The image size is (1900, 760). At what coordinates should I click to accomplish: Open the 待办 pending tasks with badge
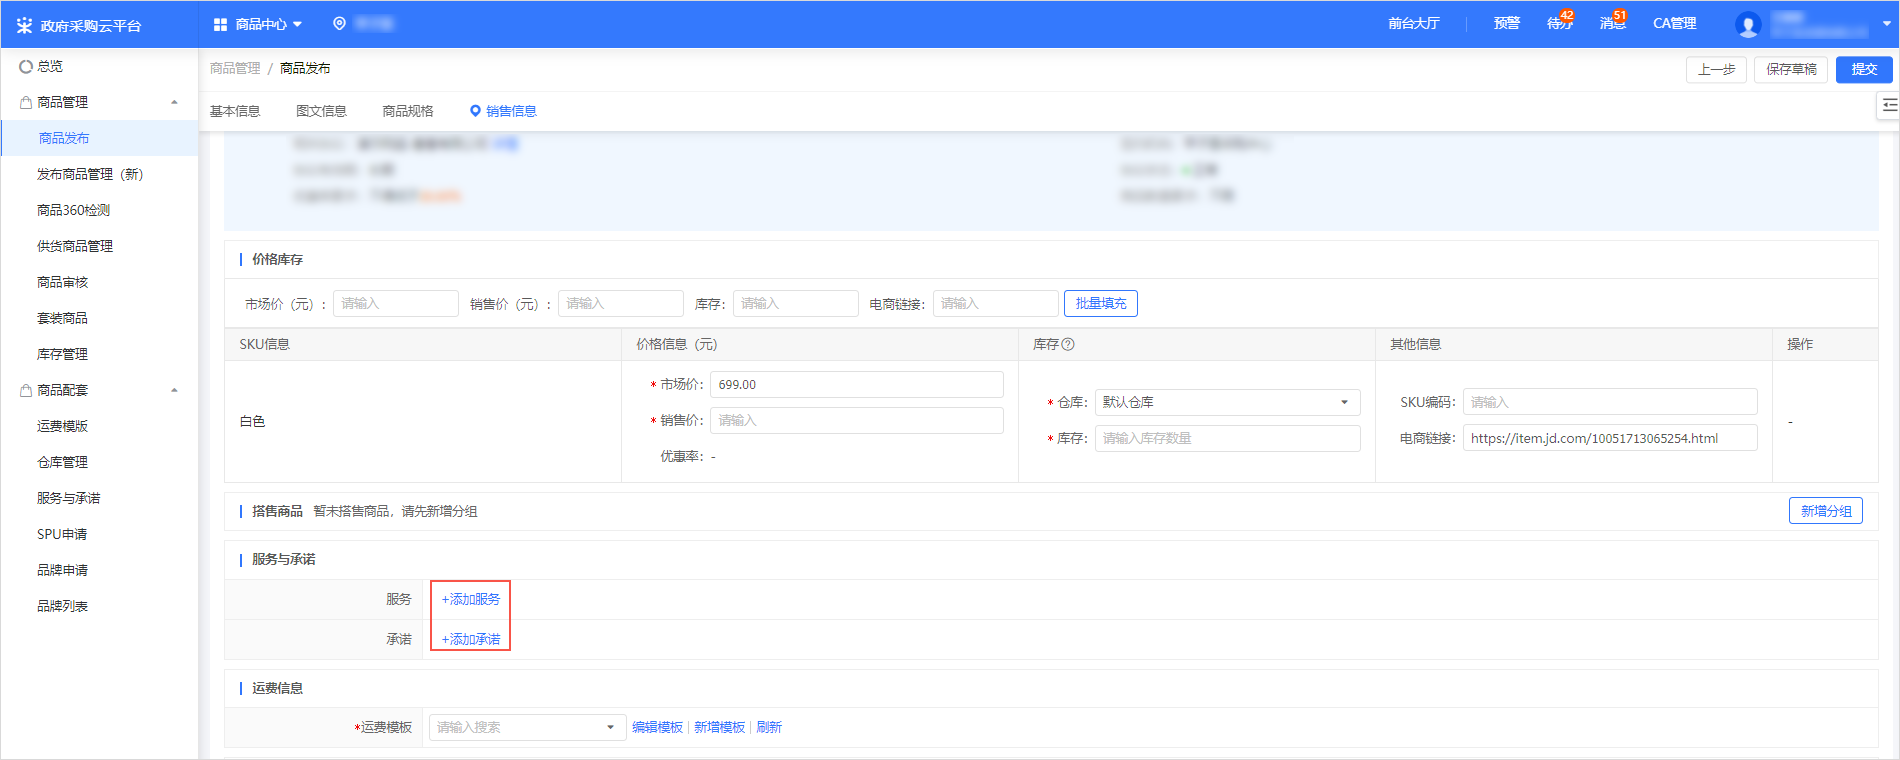[1560, 22]
